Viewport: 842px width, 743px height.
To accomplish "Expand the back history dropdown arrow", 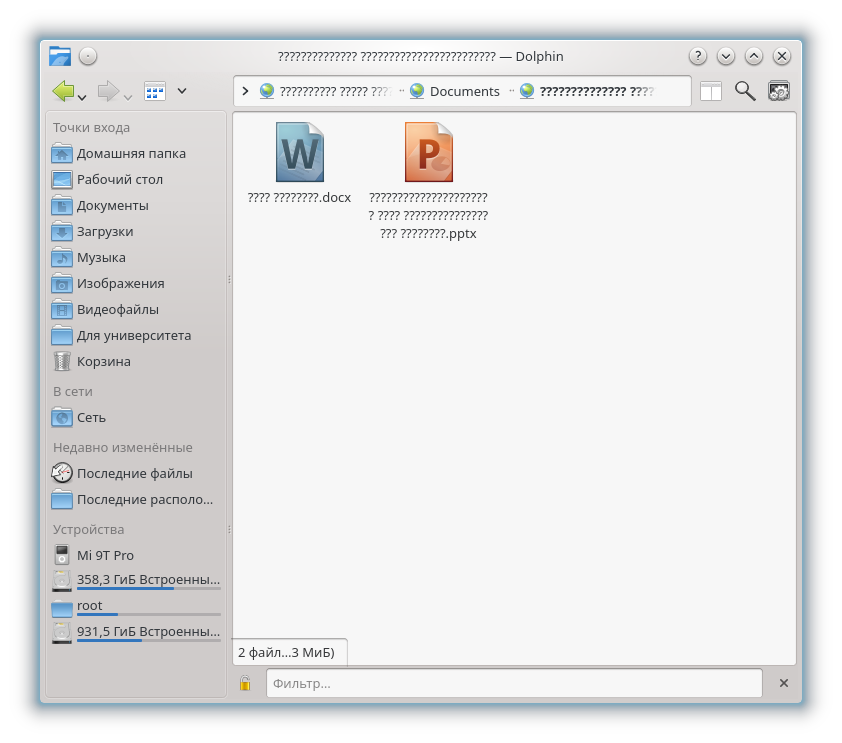I will (x=82, y=97).
